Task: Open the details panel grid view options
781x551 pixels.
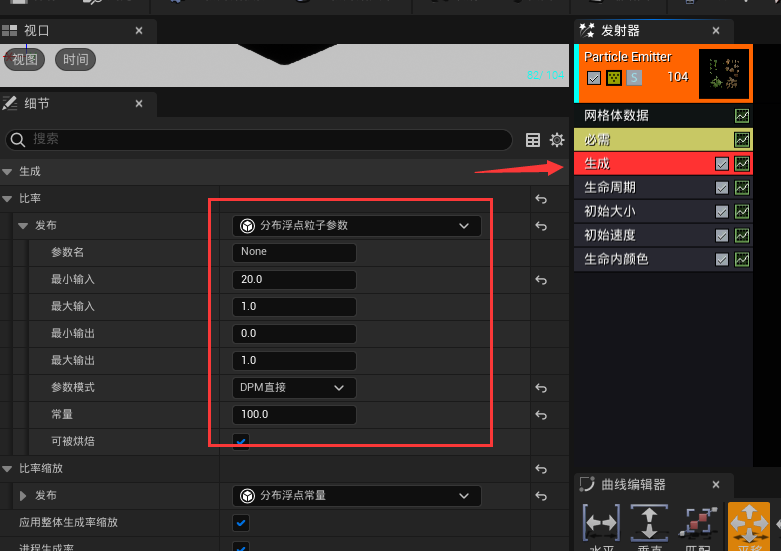Action: 532,140
